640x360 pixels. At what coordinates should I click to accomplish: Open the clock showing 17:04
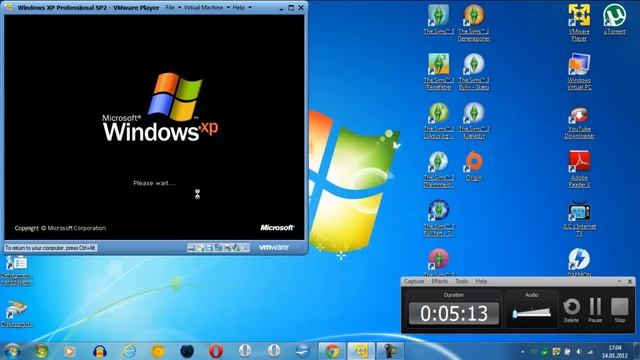(x=615, y=351)
